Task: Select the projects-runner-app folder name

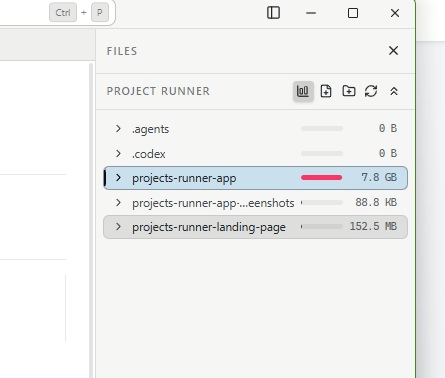Action: coord(184,178)
